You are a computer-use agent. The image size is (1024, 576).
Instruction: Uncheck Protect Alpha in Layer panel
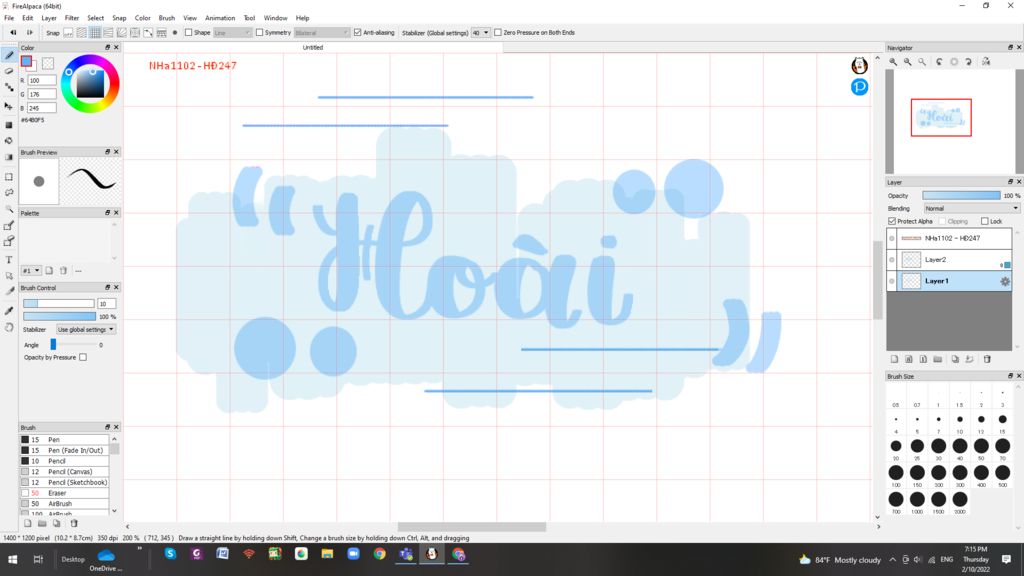click(892, 221)
